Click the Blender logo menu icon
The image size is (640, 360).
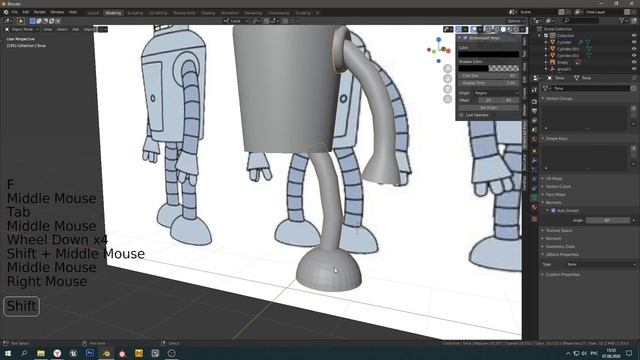coord(6,12)
